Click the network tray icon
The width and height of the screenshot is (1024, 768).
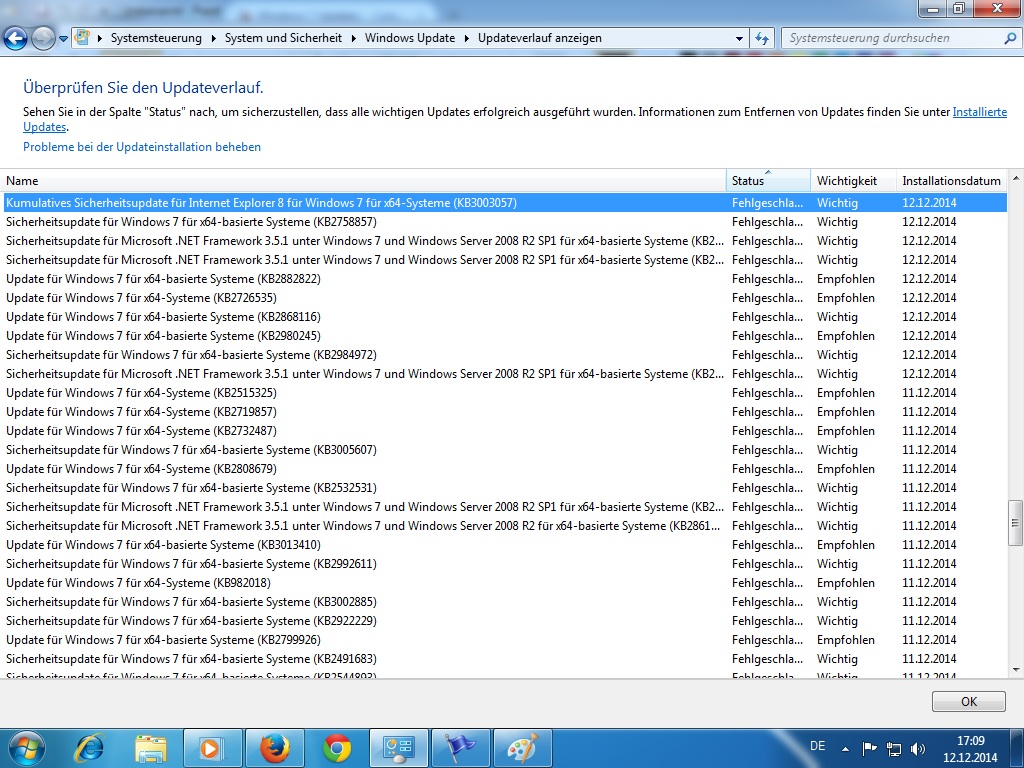point(893,748)
